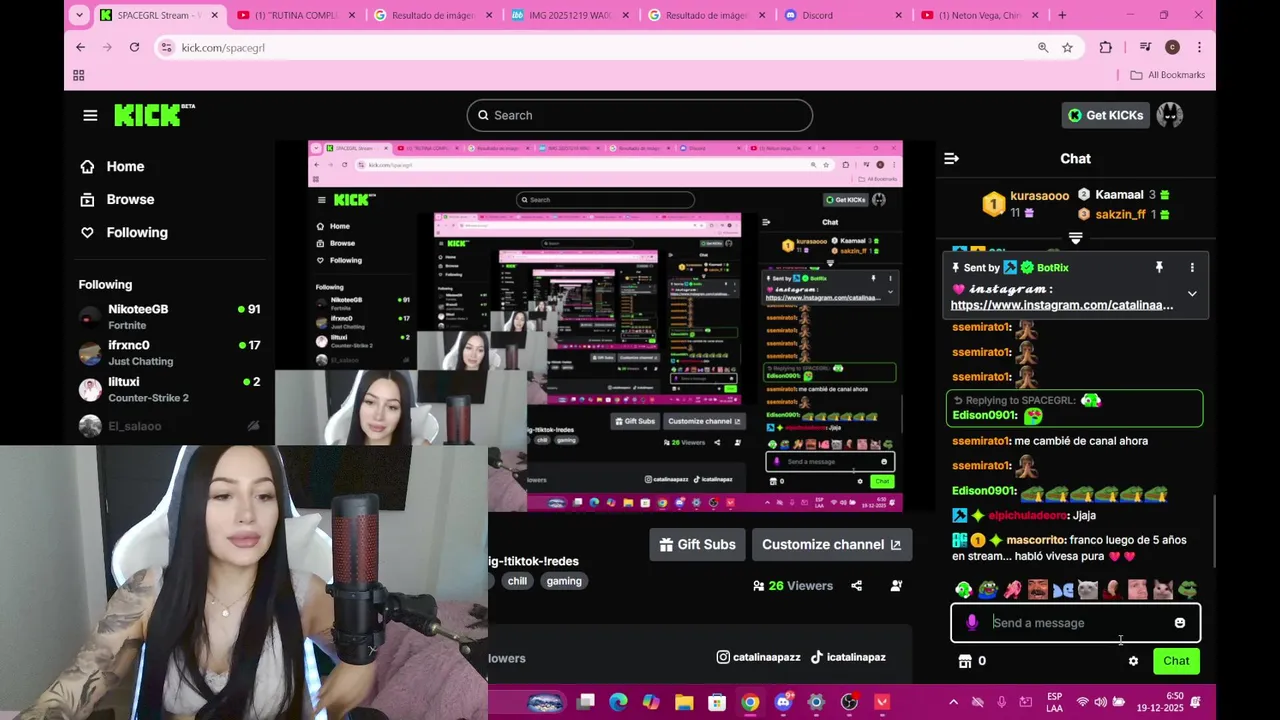Open ifrxnc0 Just Chatting channel
Screen dimensions: 1280x720
tap(170, 352)
